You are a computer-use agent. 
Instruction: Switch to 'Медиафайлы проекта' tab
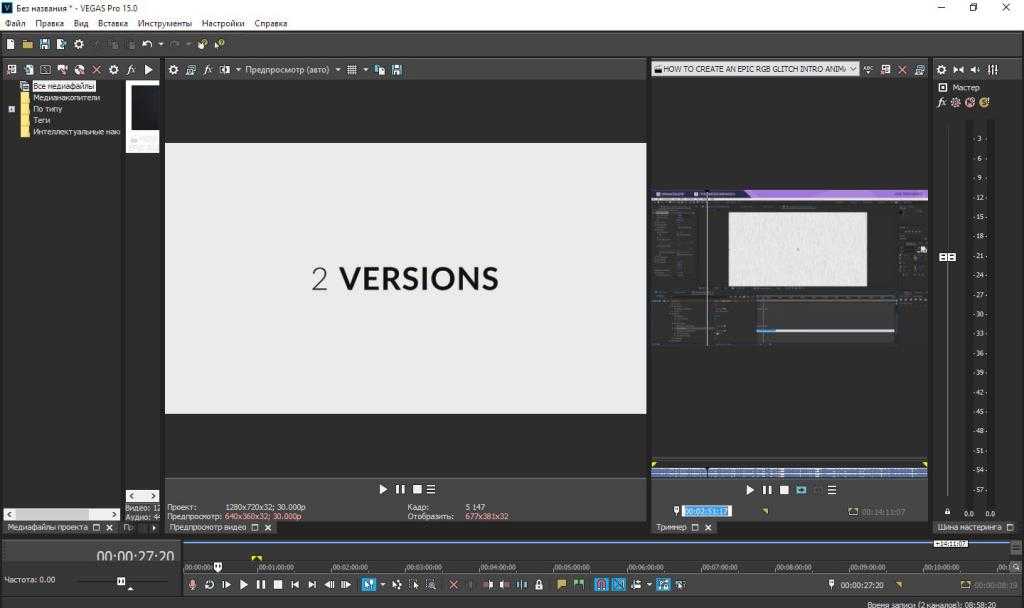[48, 527]
